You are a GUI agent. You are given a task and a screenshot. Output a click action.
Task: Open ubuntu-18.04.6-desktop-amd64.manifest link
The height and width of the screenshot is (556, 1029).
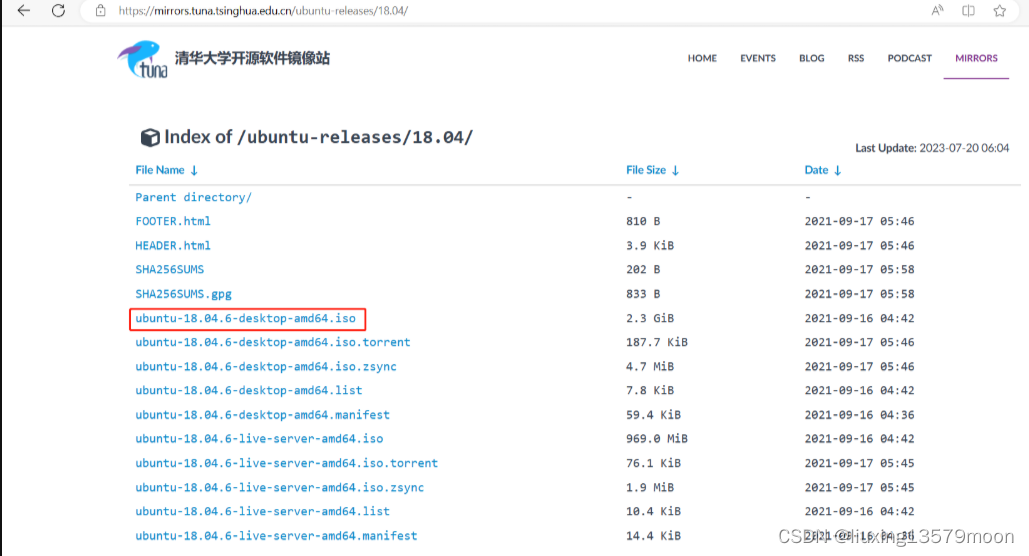262,415
